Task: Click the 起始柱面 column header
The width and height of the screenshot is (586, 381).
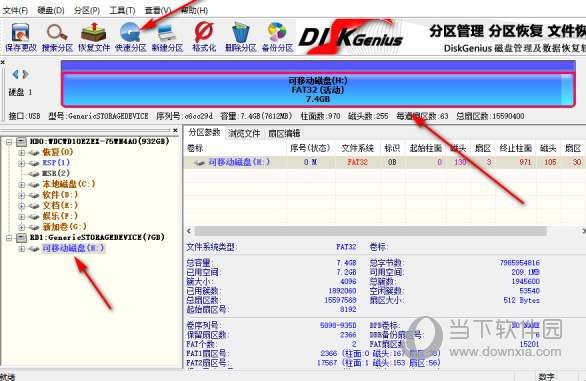Action: pyautogui.click(x=426, y=148)
